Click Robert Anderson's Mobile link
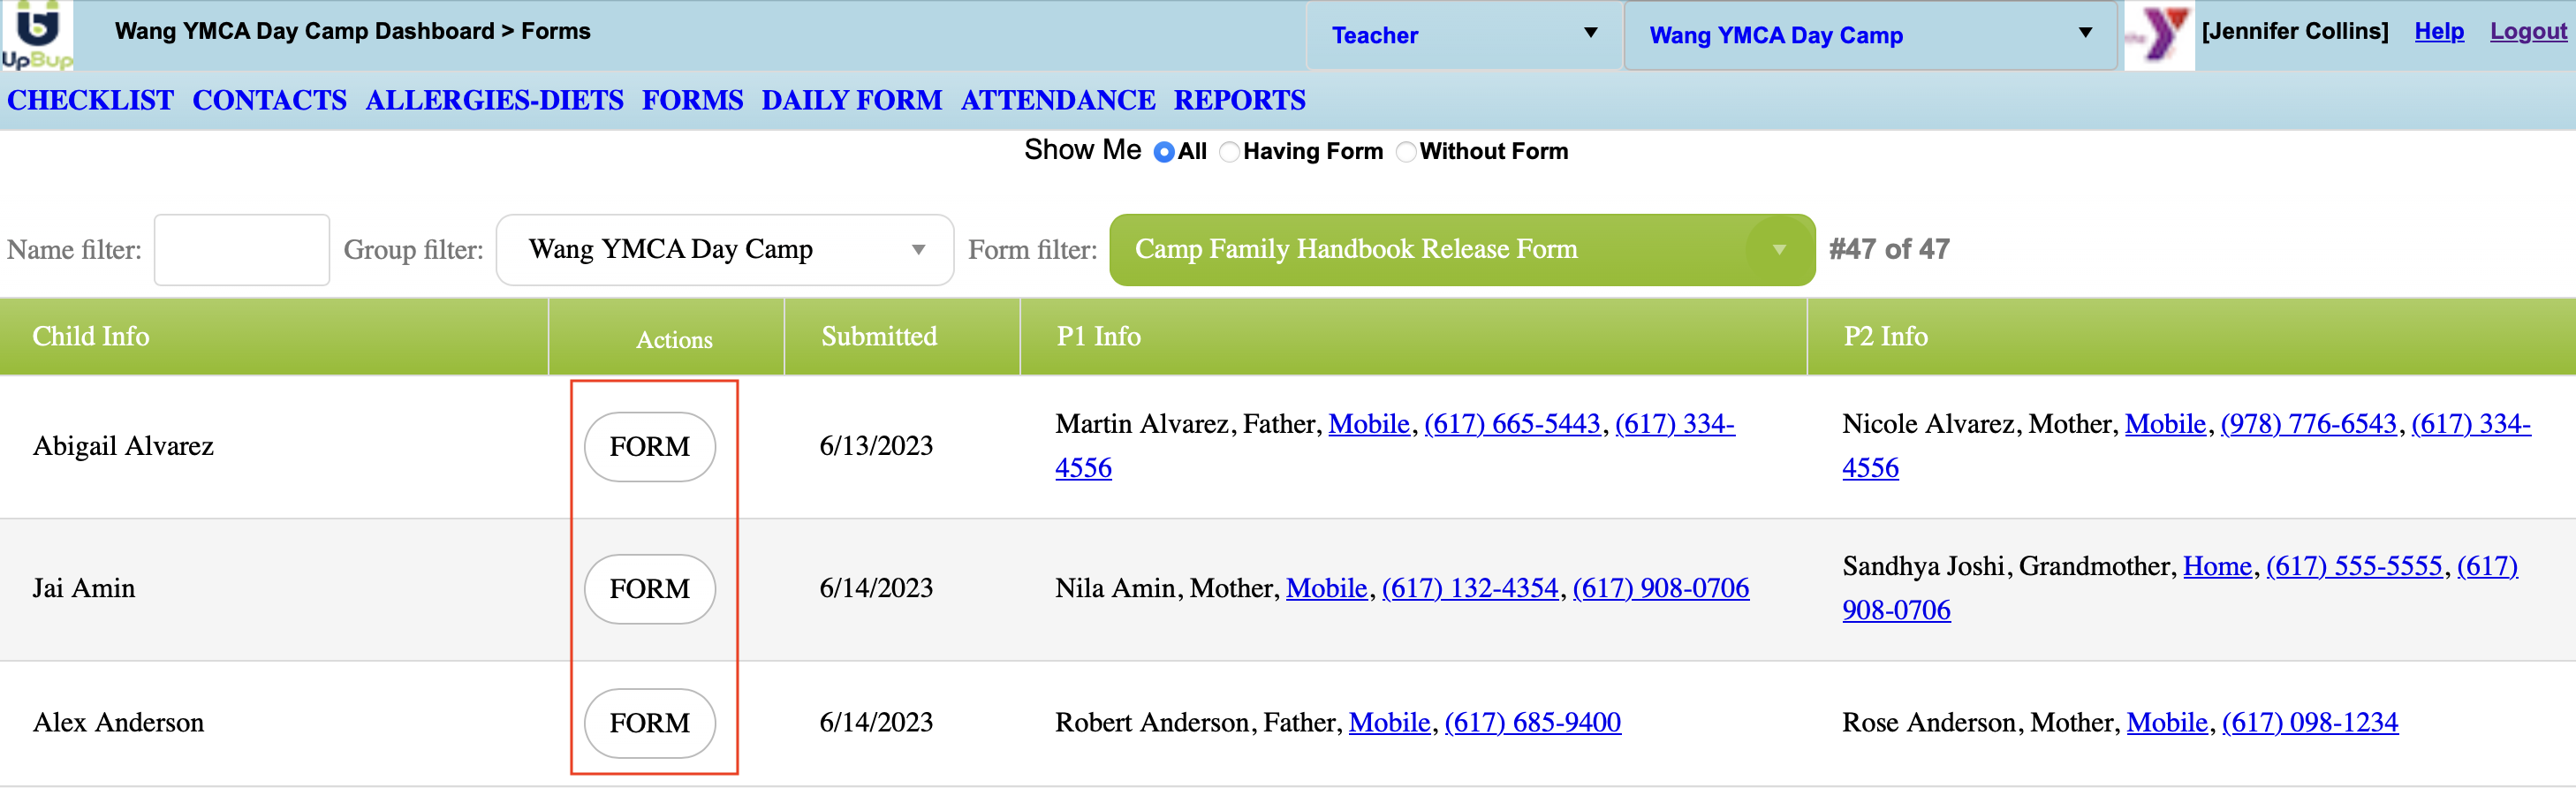Screen dimensions: 2576x788 point(1389,722)
